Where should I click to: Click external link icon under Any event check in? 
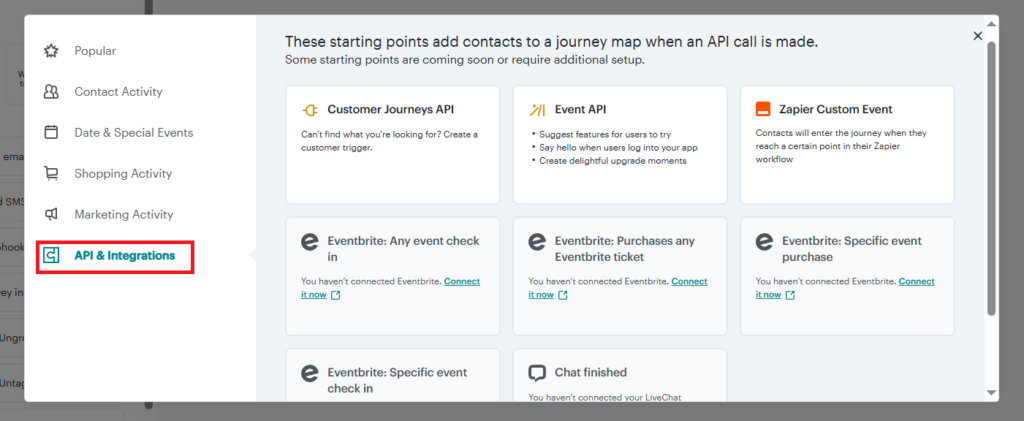[336, 295]
